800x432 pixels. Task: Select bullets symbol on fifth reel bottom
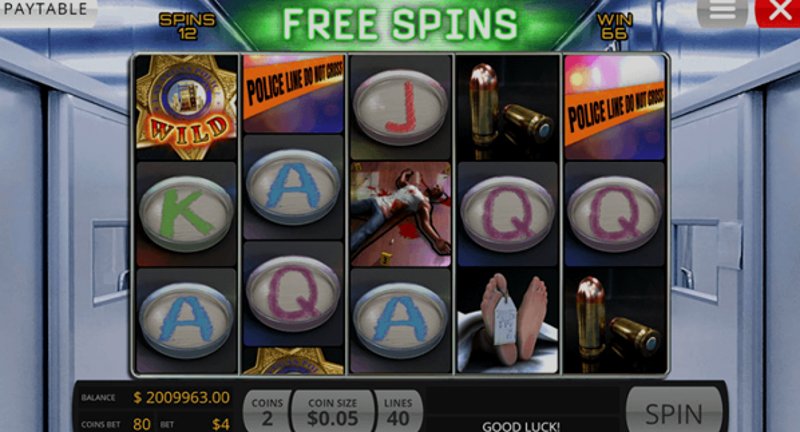[x=615, y=321]
